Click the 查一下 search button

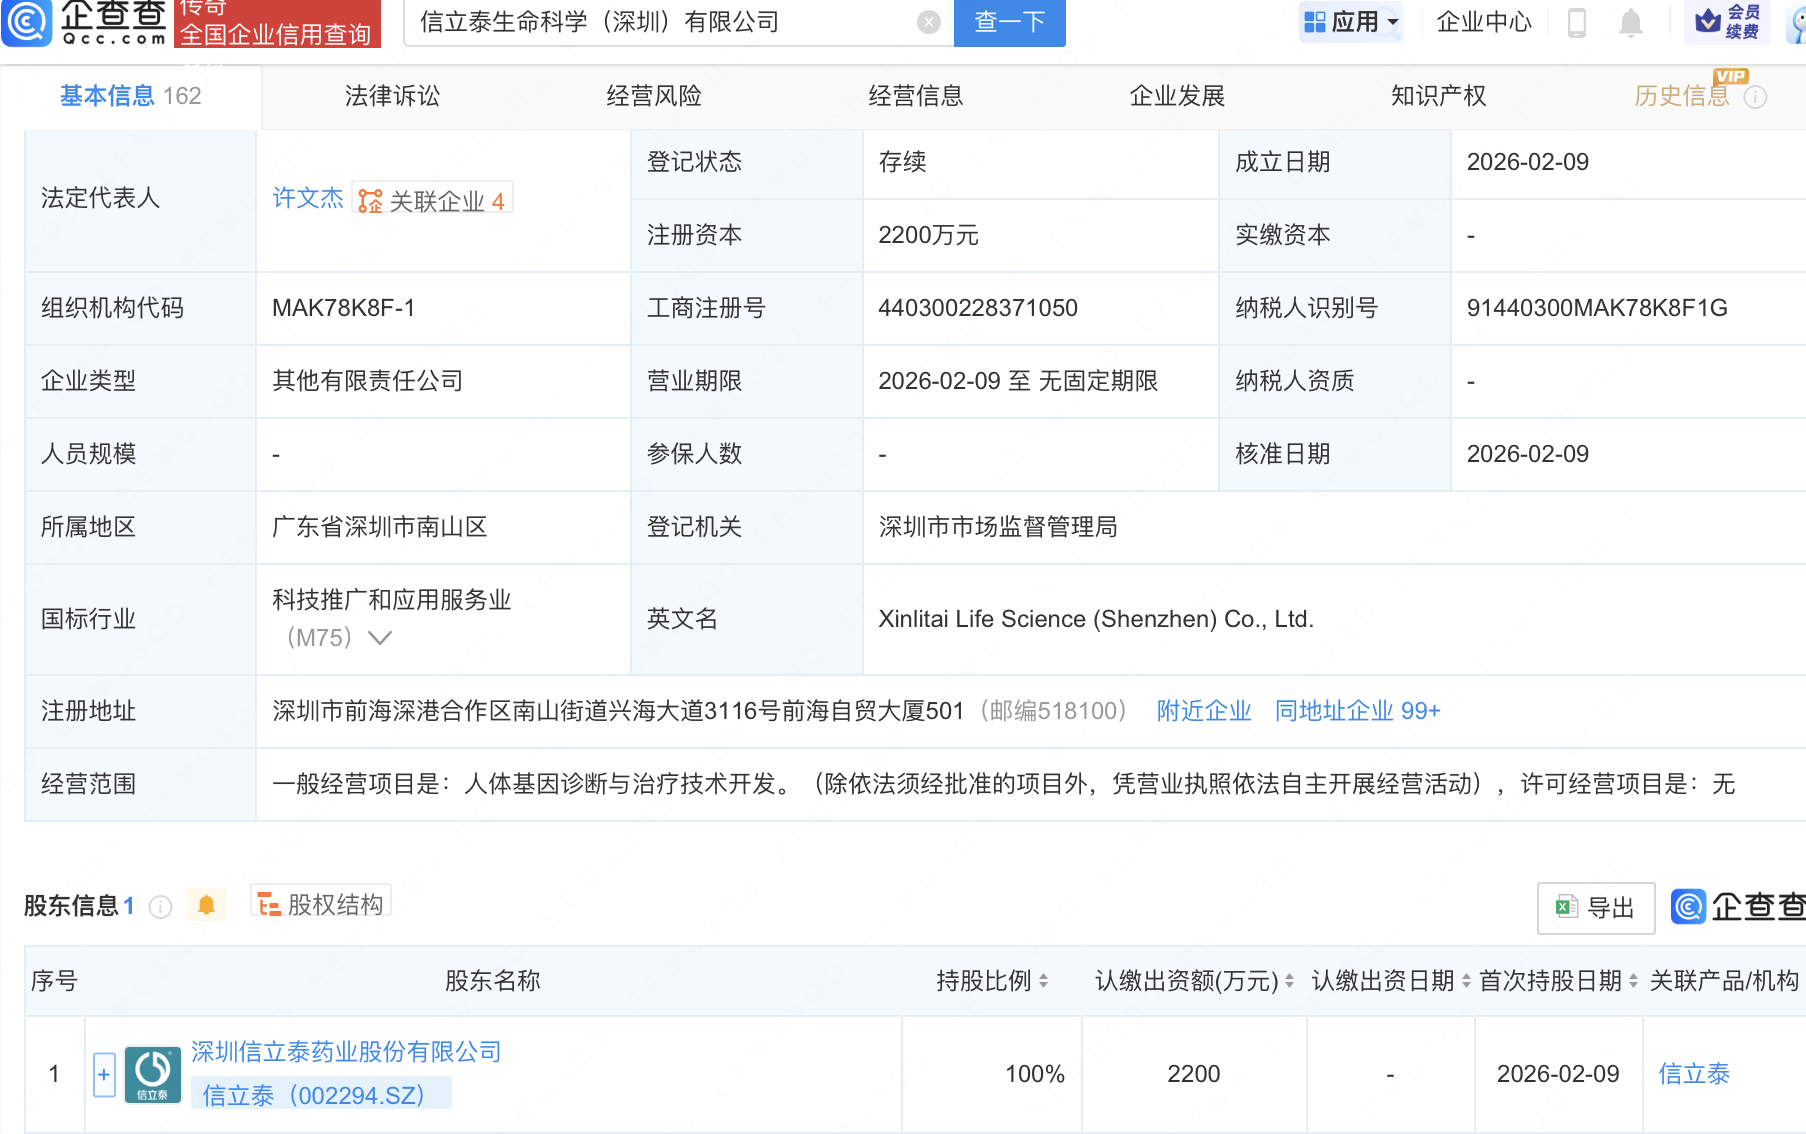click(x=1008, y=23)
